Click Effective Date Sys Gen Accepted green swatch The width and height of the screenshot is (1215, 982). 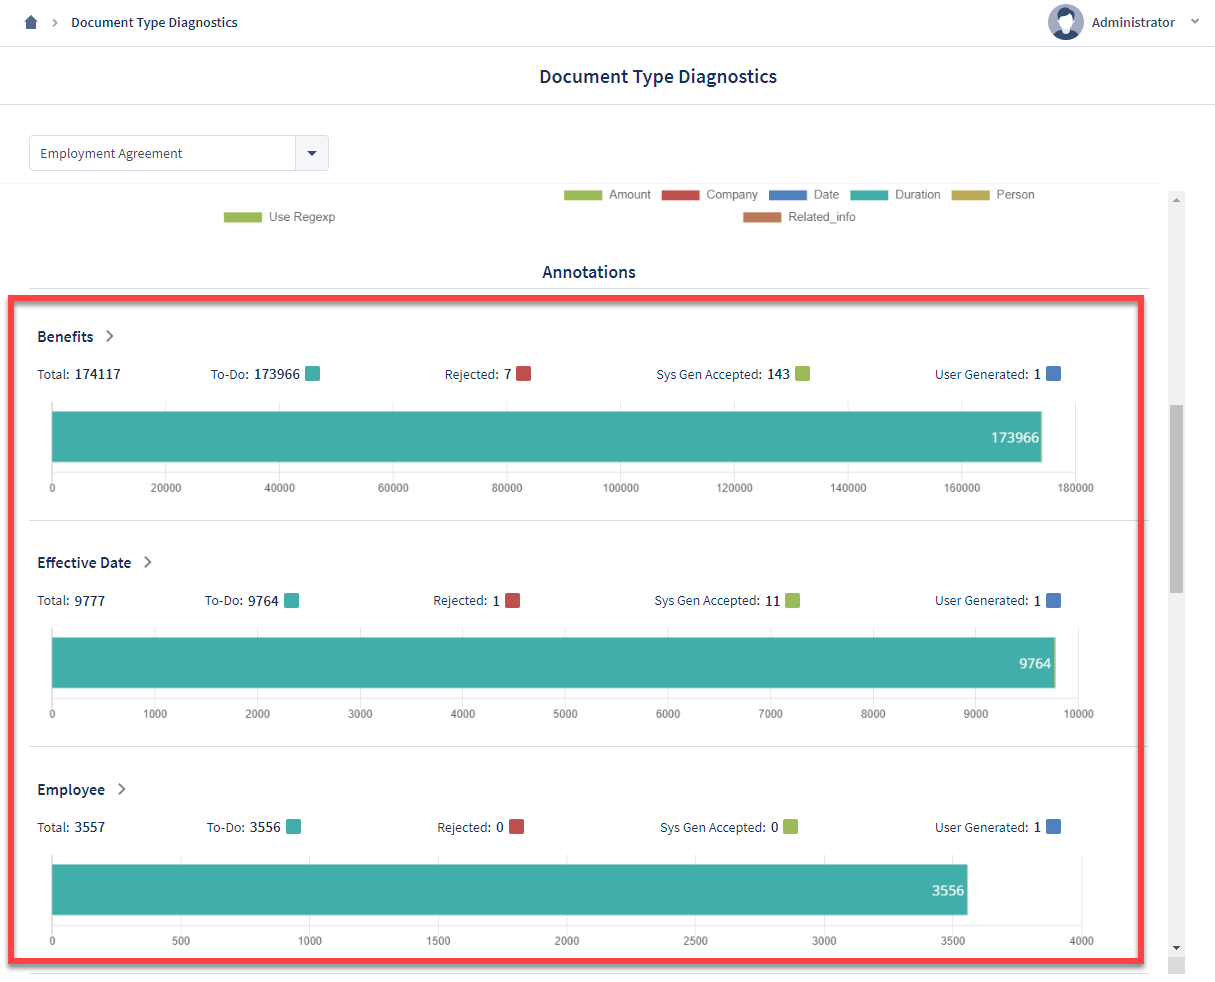pos(793,601)
